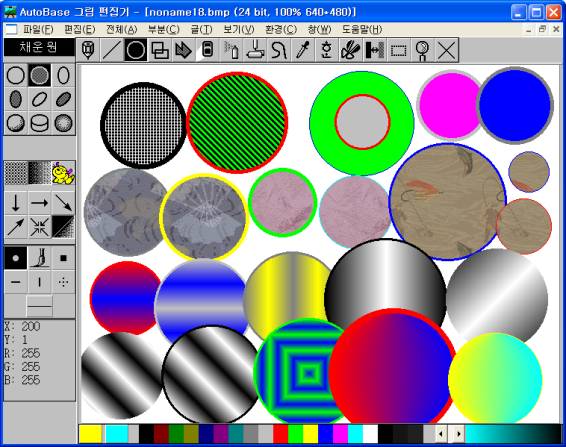566x447 pixels.
Task: Select the 3D cylinder shape option
Action: [x=39, y=123]
